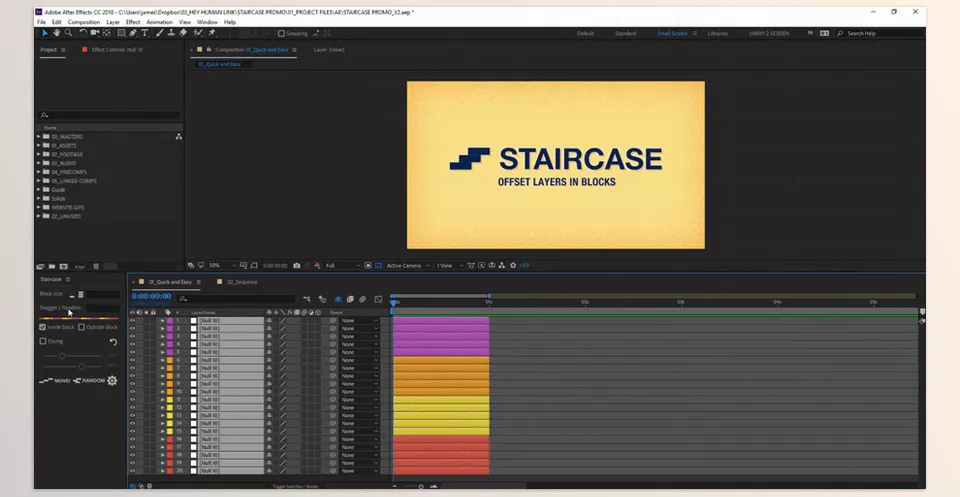The image size is (960, 497).
Task: Click the snapshot camera icon in viewer
Action: (x=297, y=266)
